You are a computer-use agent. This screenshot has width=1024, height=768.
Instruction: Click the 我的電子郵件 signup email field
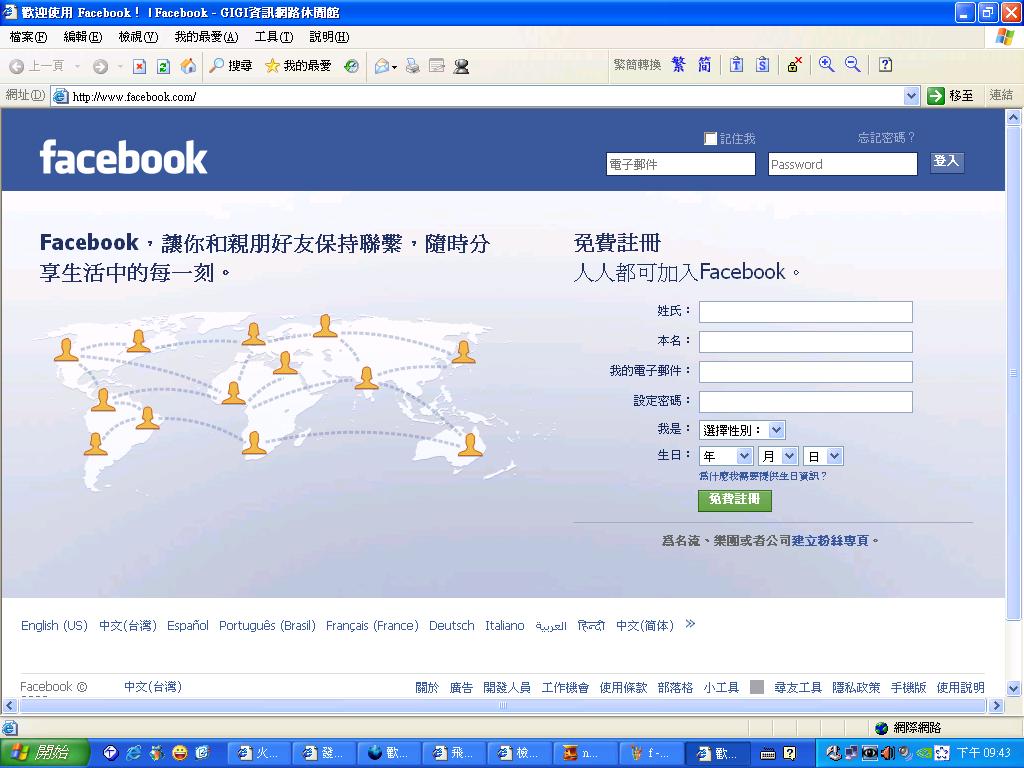coord(806,372)
